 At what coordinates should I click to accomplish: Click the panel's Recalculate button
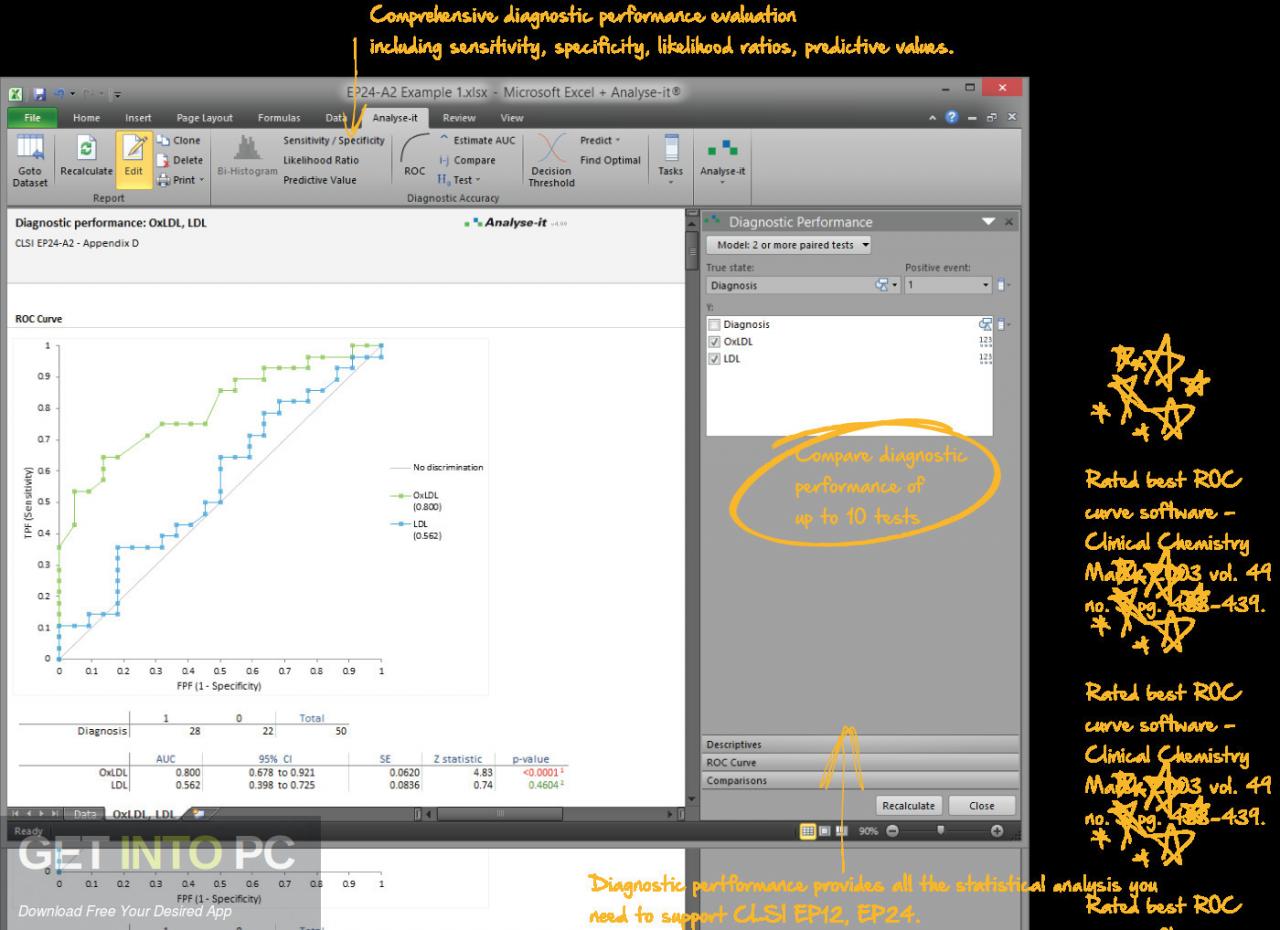point(909,805)
